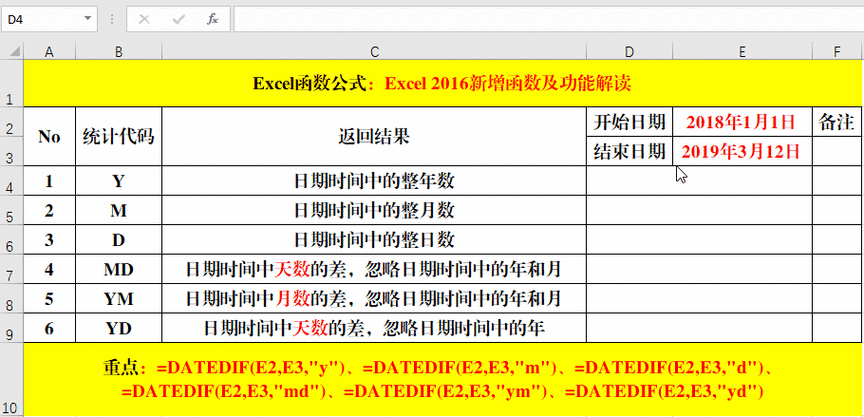Image resolution: width=864 pixels, height=417 pixels.
Task: Select empty result cell in the M row
Action: click(x=699, y=210)
